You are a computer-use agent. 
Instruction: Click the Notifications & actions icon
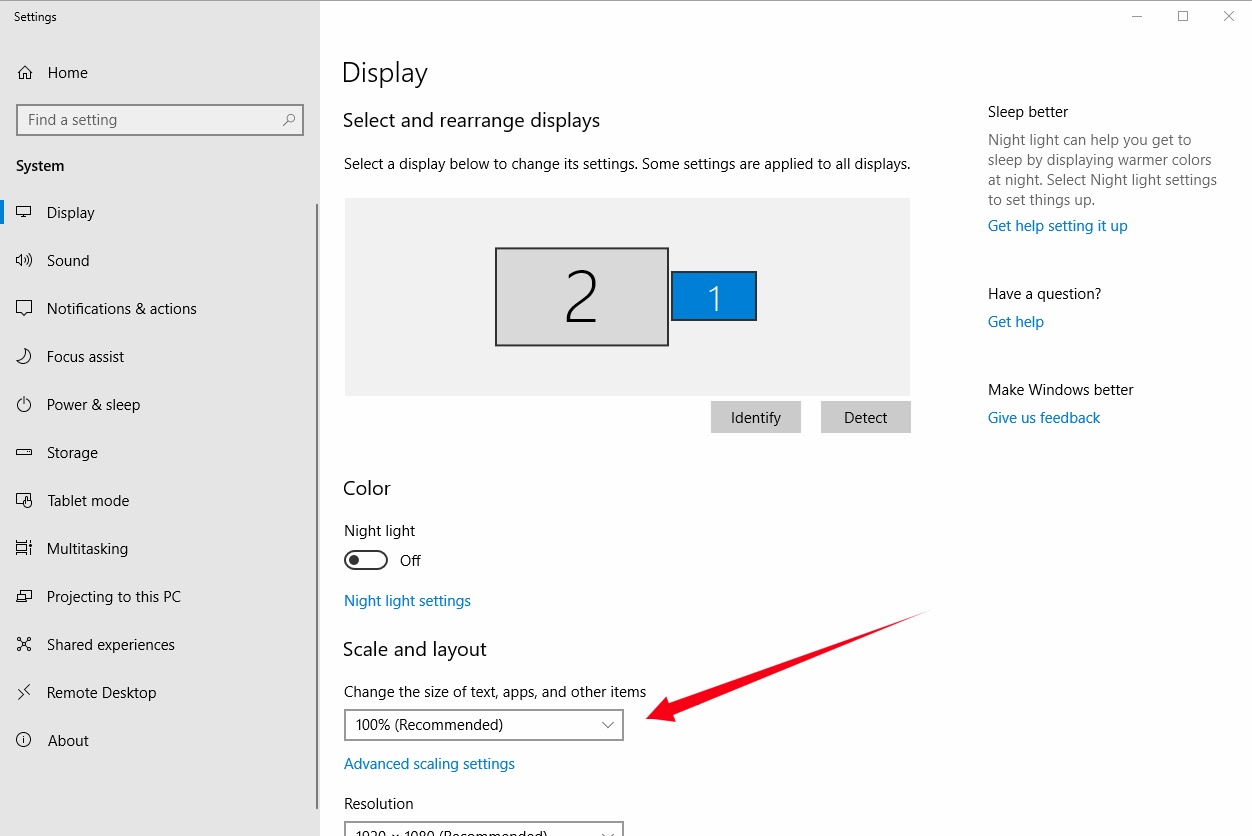25,309
